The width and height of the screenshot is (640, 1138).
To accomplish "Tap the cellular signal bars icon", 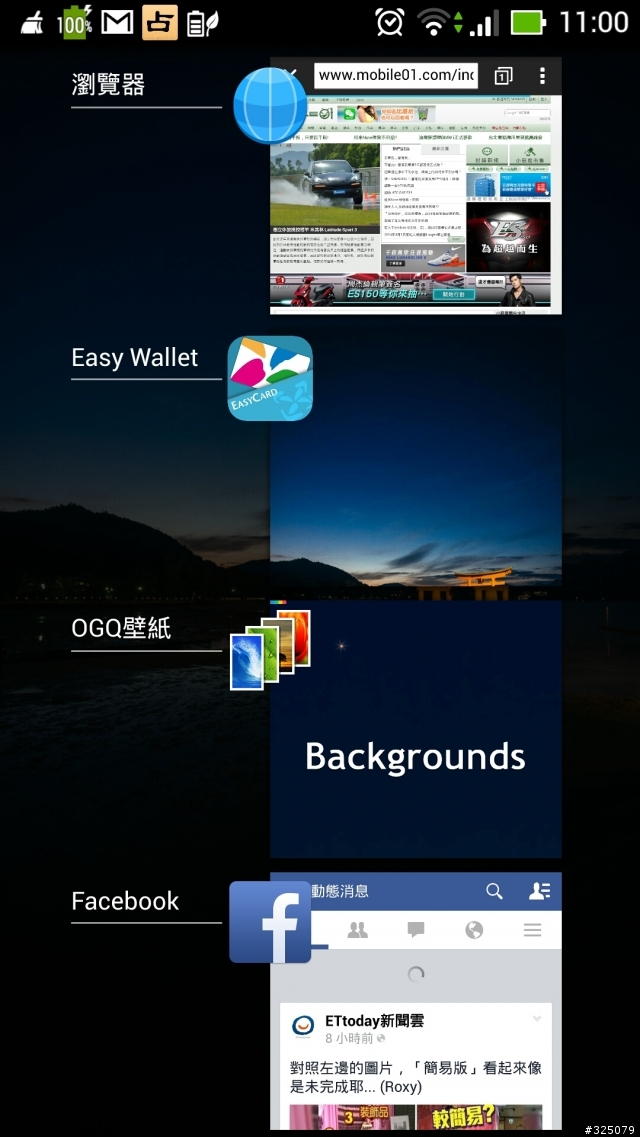I will (484, 23).
